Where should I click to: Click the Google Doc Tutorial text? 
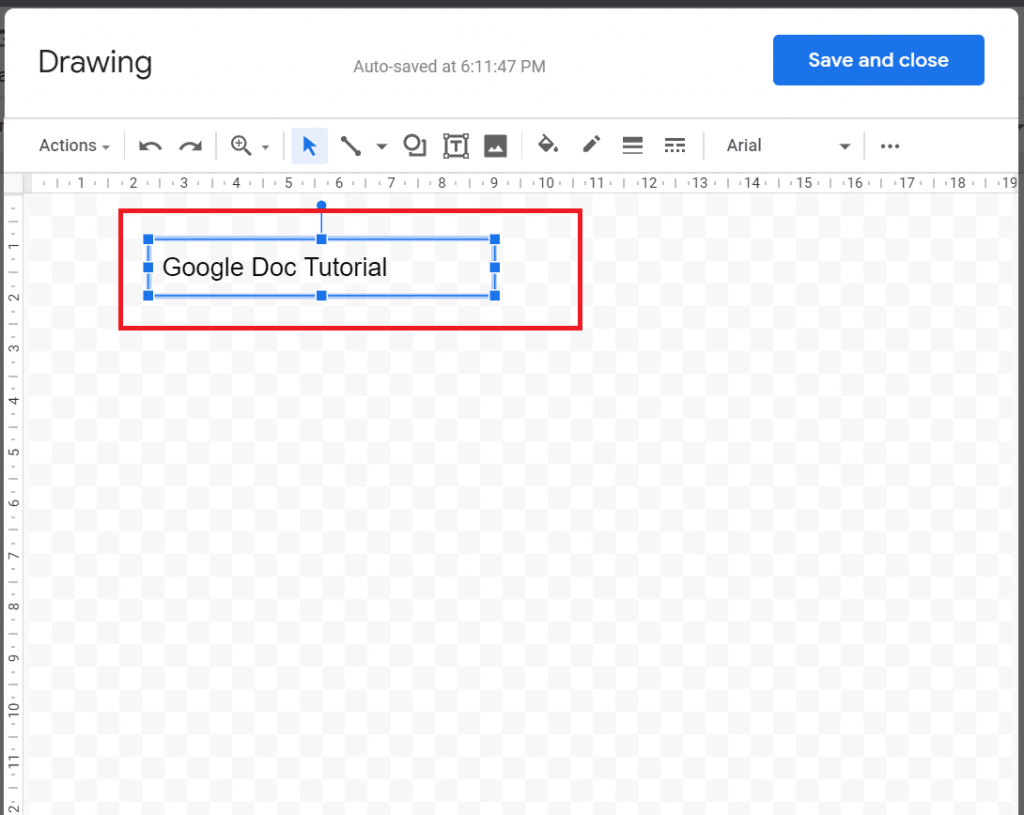(x=274, y=267)
